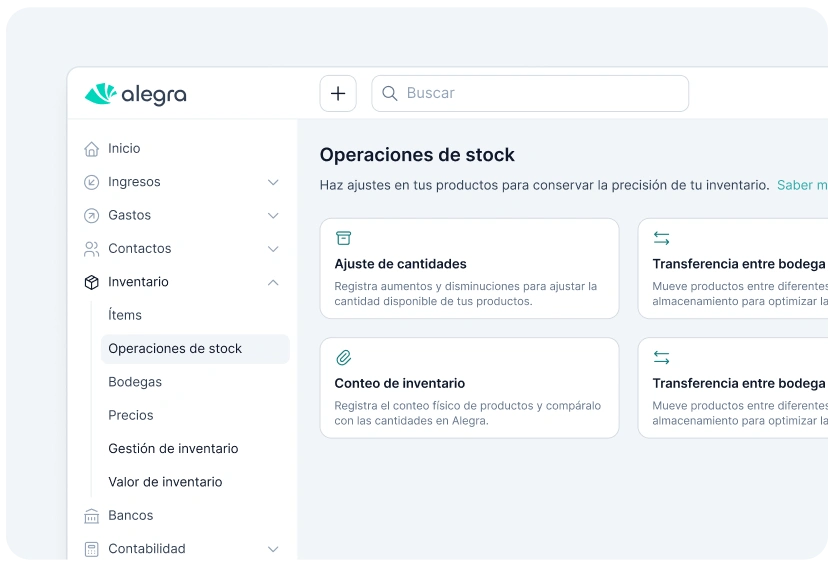Click the Haz ajustes en tus productos subtitle
The image size is (834, 567).
click(545, 185)
